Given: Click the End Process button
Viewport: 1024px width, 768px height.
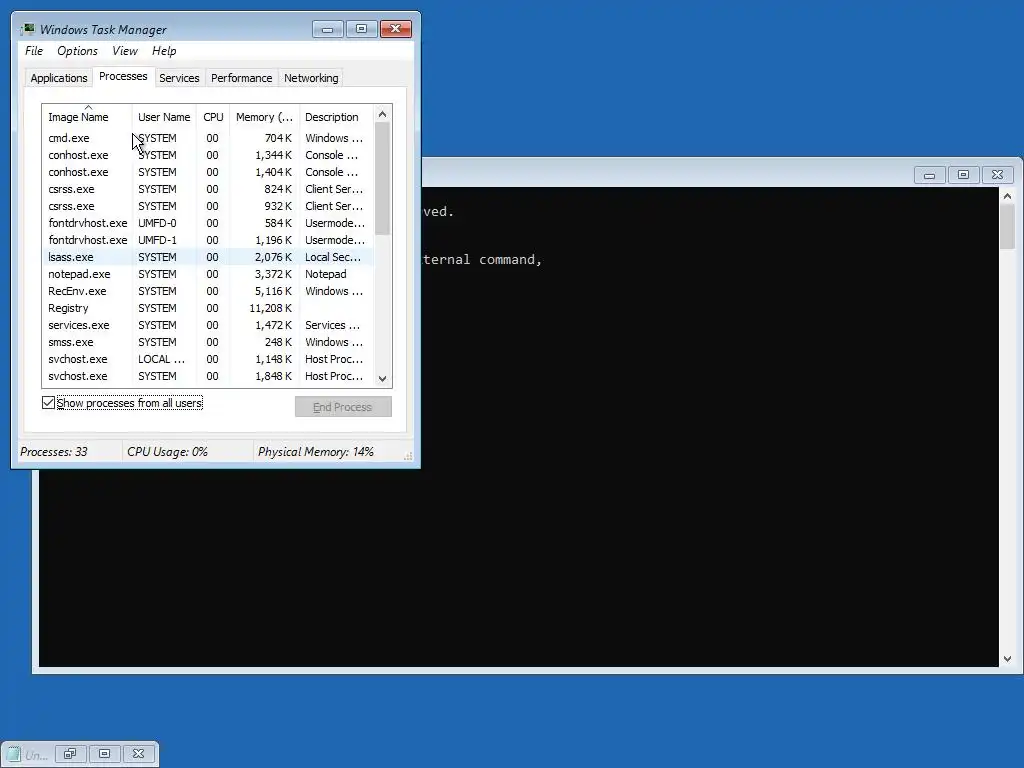Looking at the screenshot, I should click(343, 407).
